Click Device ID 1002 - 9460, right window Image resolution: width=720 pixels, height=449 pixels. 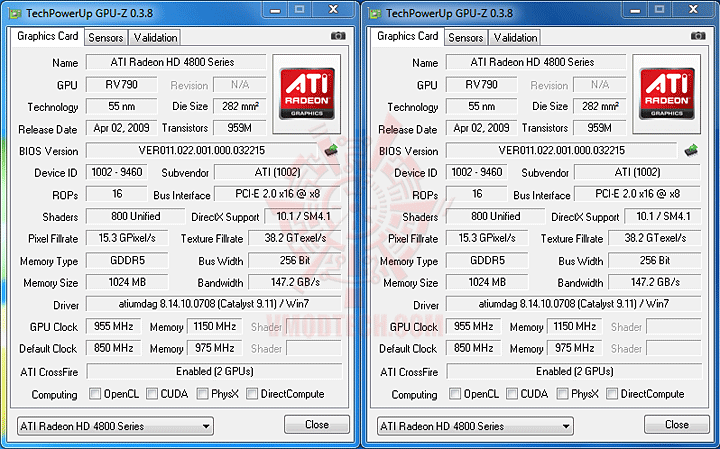click(x=477, y=172)
